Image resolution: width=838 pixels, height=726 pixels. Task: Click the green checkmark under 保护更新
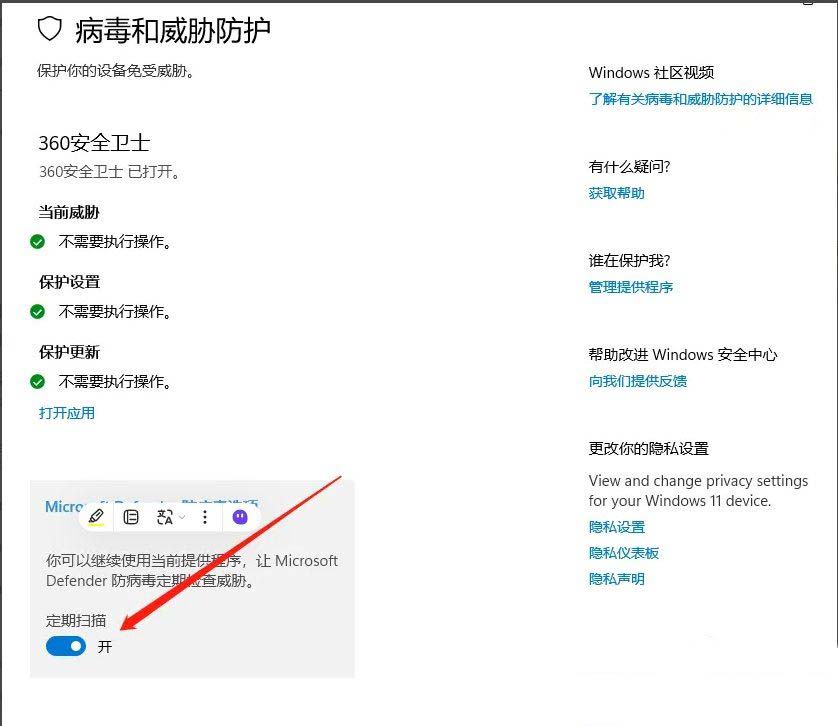(x=37, y=382)
